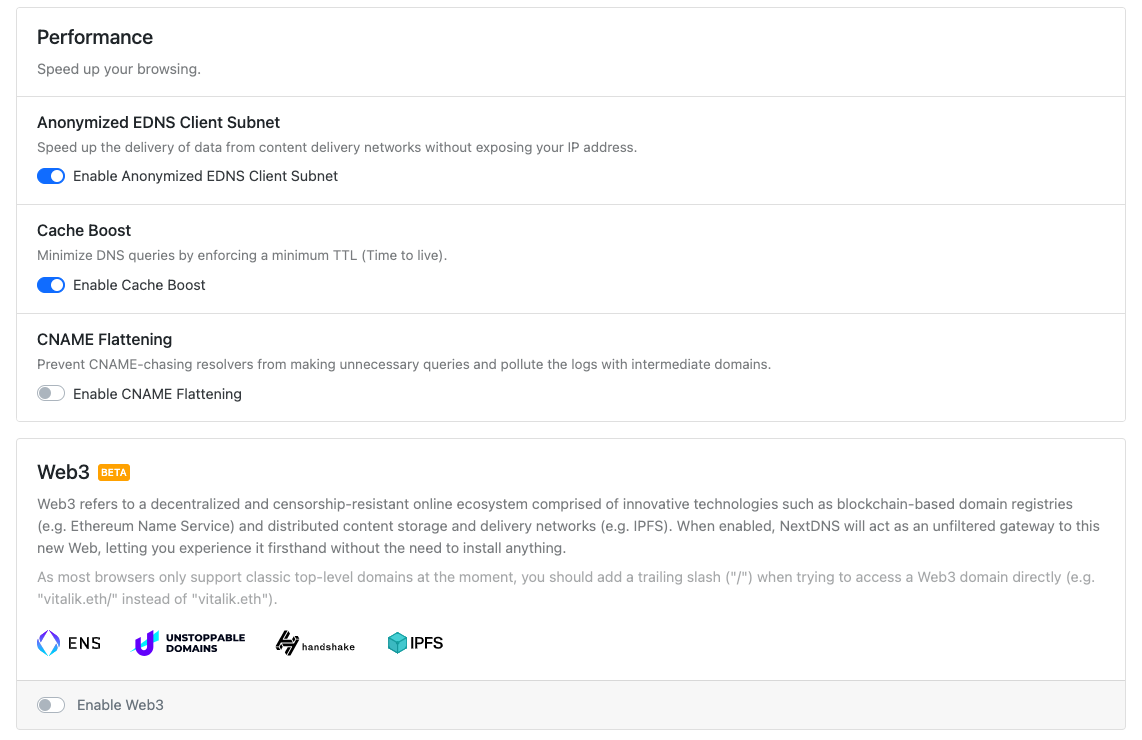Click the Unstoppable Domains logo
Viewport: 1142px width, 740px height.
(188, 643)
